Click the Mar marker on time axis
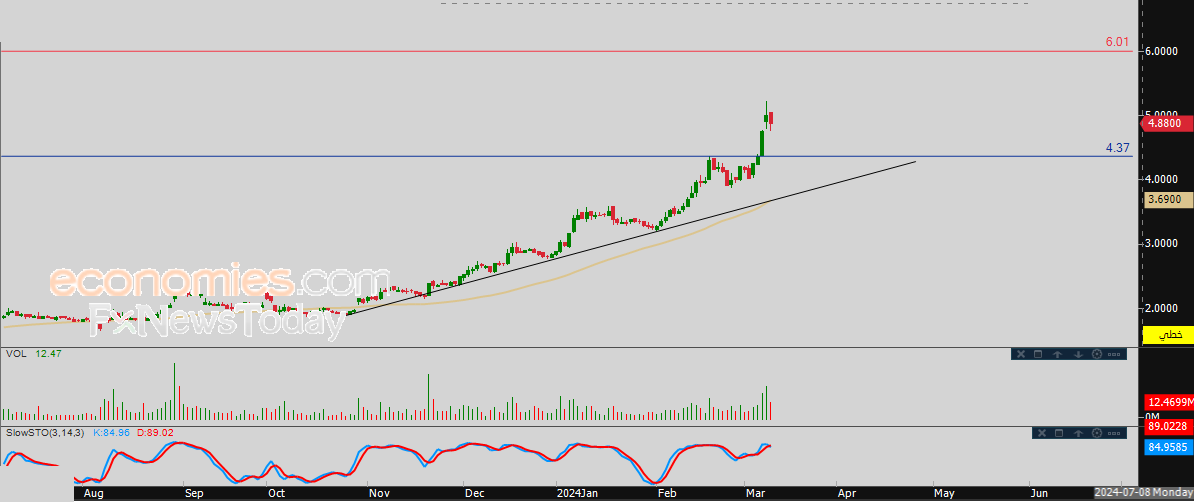Viewport: 1194px width, 502px height. point(755,494)
